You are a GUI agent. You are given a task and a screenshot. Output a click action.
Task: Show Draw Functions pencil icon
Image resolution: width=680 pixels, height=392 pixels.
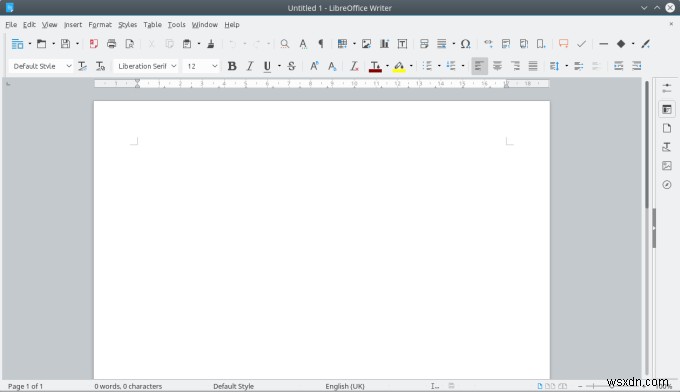[645, 44]
